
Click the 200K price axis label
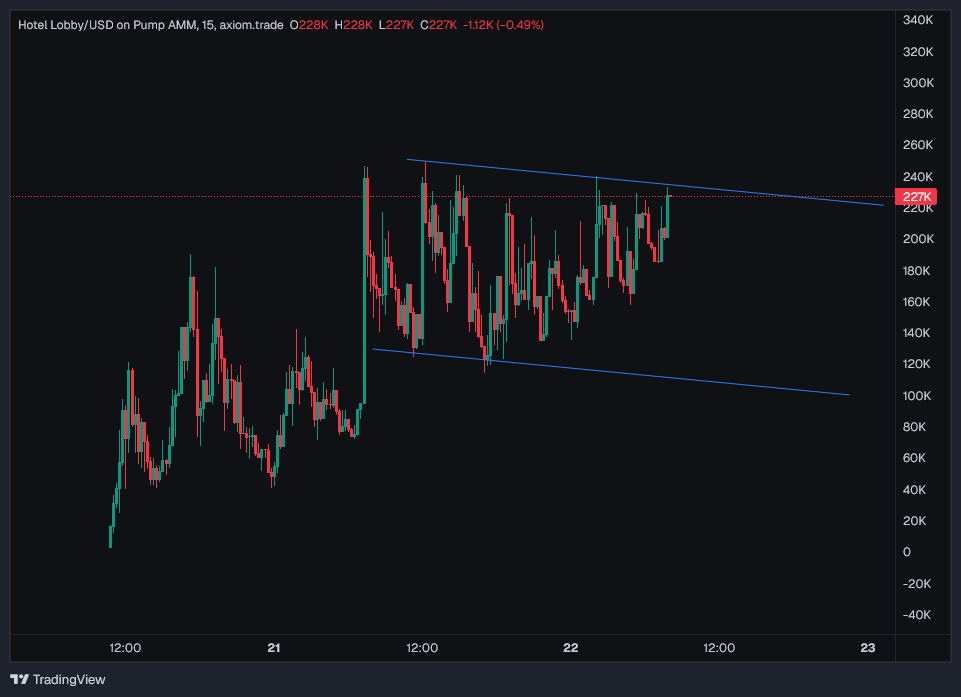(x=917, y=239)
